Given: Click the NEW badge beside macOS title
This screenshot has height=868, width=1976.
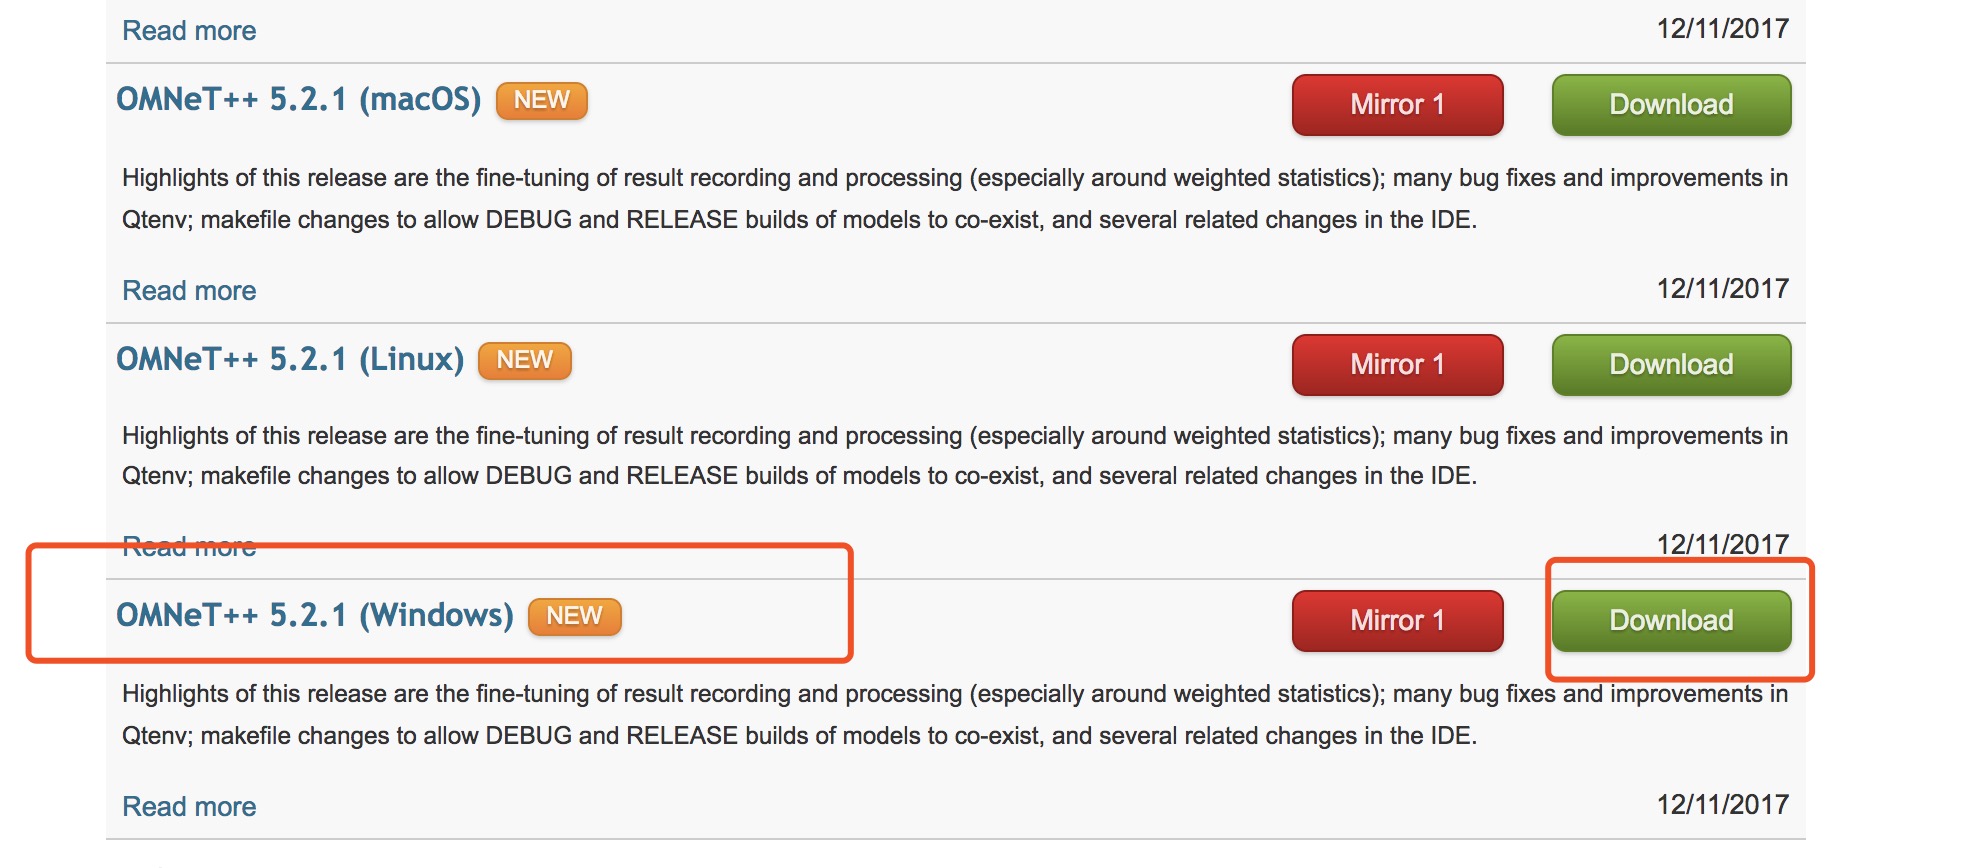Looking at the screenshot, I should point(541,101).
